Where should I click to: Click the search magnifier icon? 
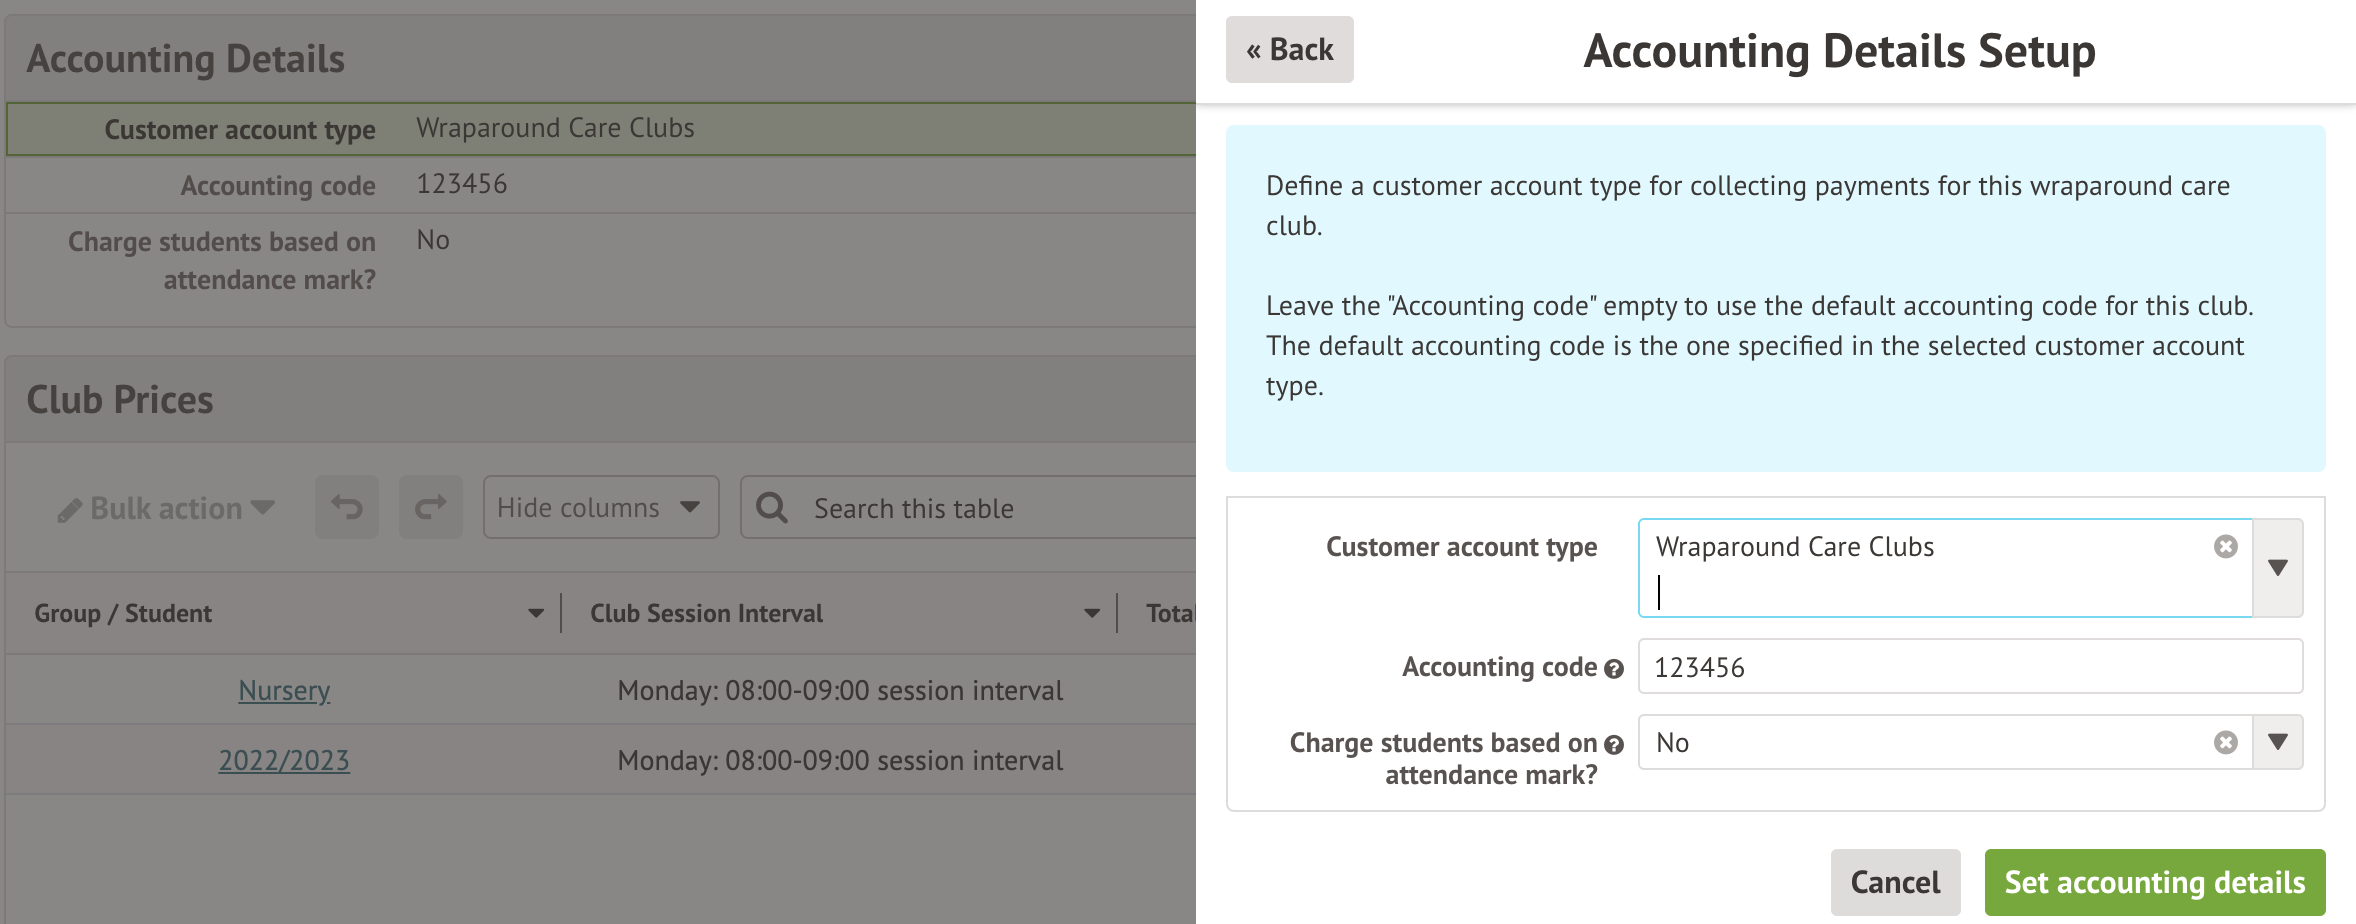point(771,508)
